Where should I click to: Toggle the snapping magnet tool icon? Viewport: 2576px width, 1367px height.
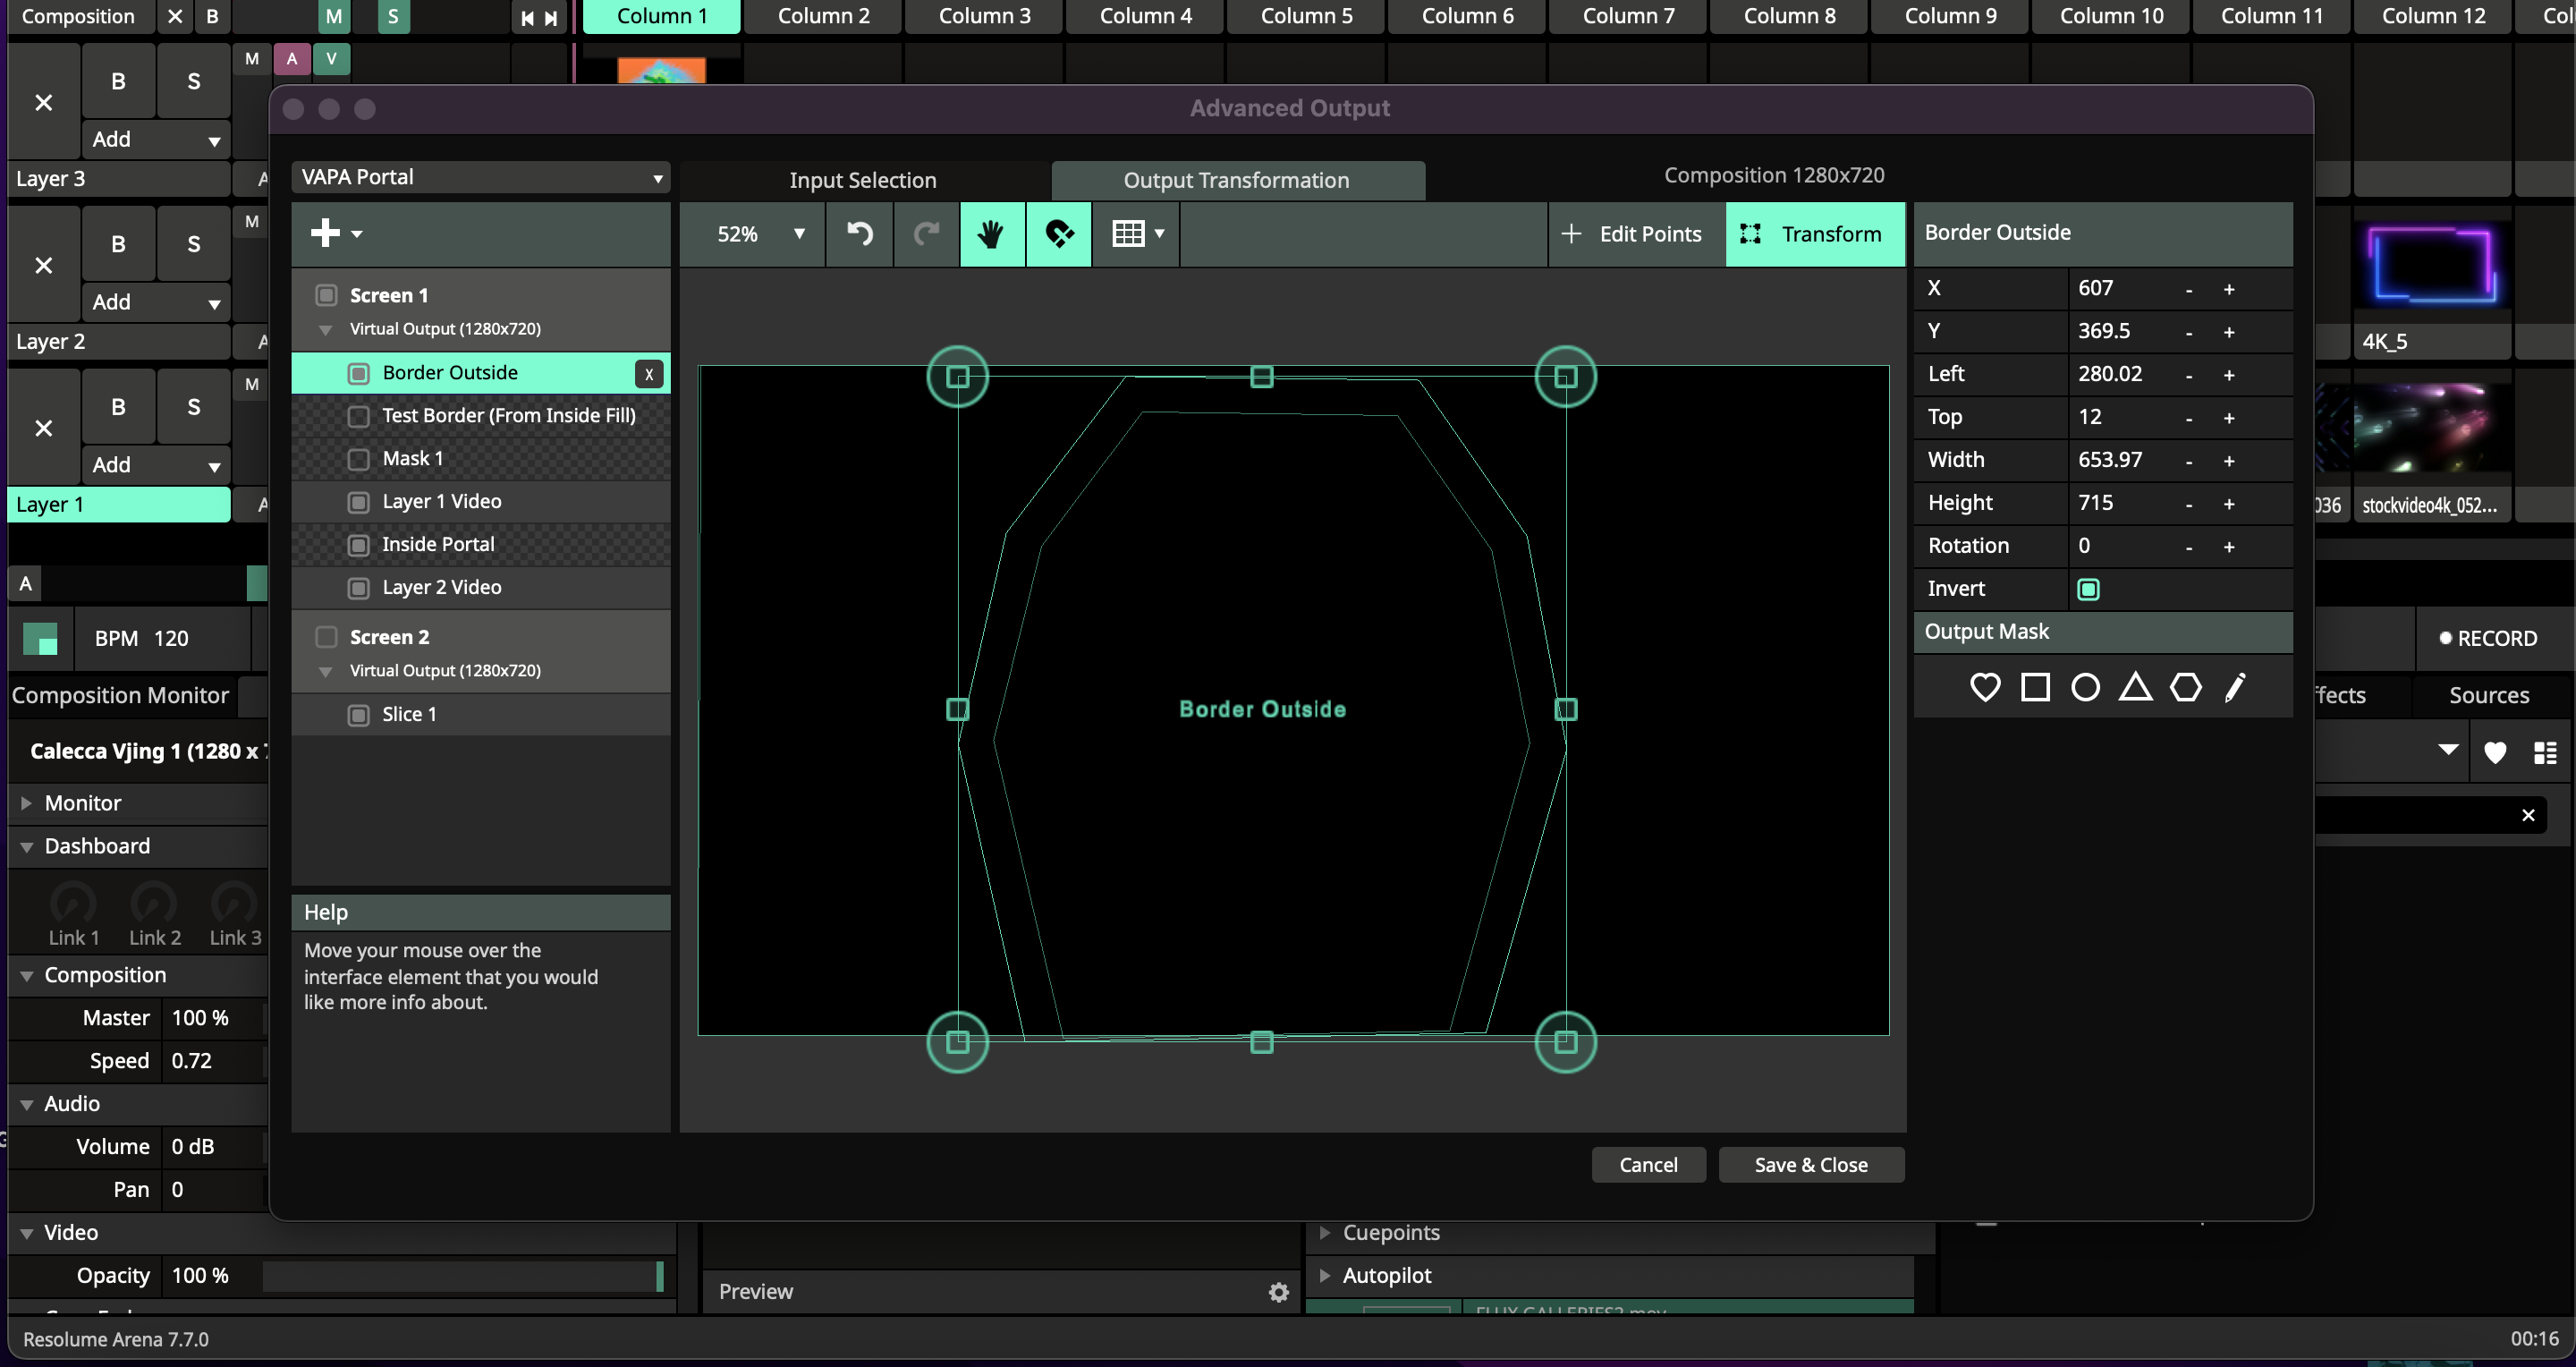1058,234
